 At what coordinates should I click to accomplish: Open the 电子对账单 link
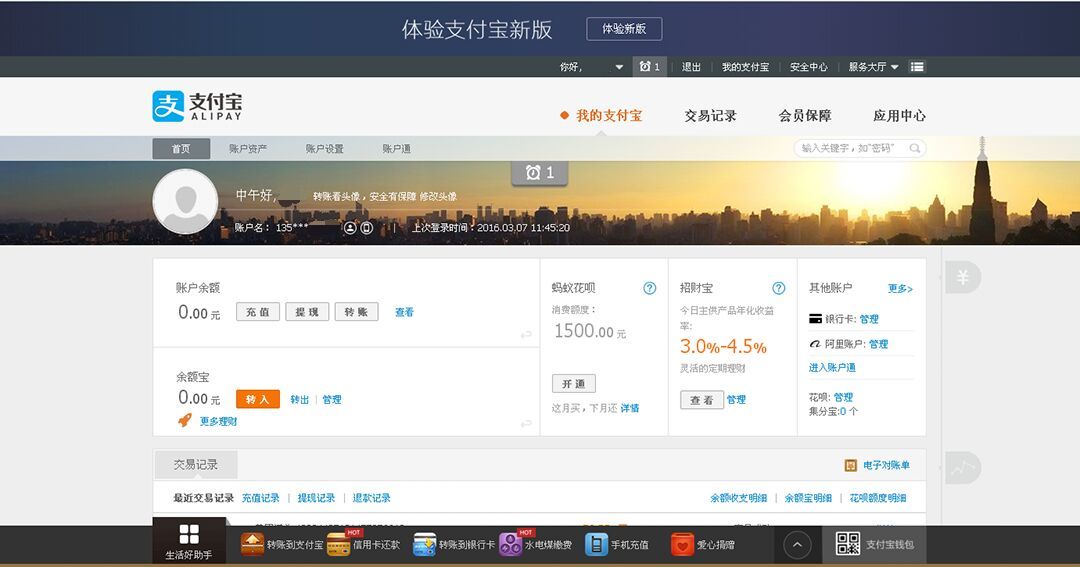(x=885, y=465)
